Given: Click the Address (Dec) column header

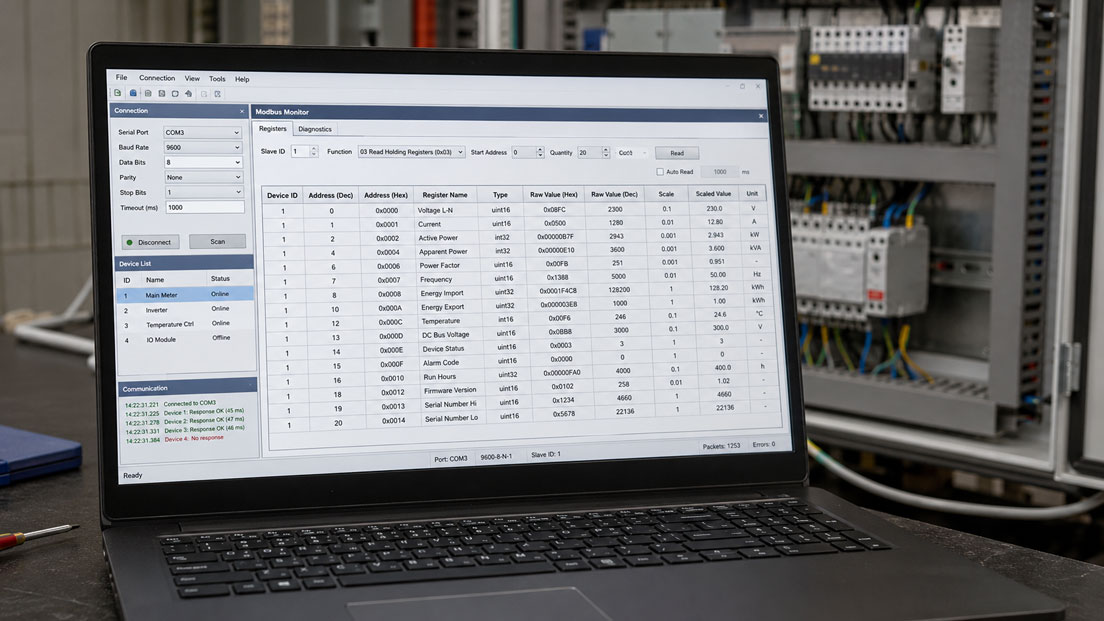Looking at the screenshot, I should [x=330, y=196].
